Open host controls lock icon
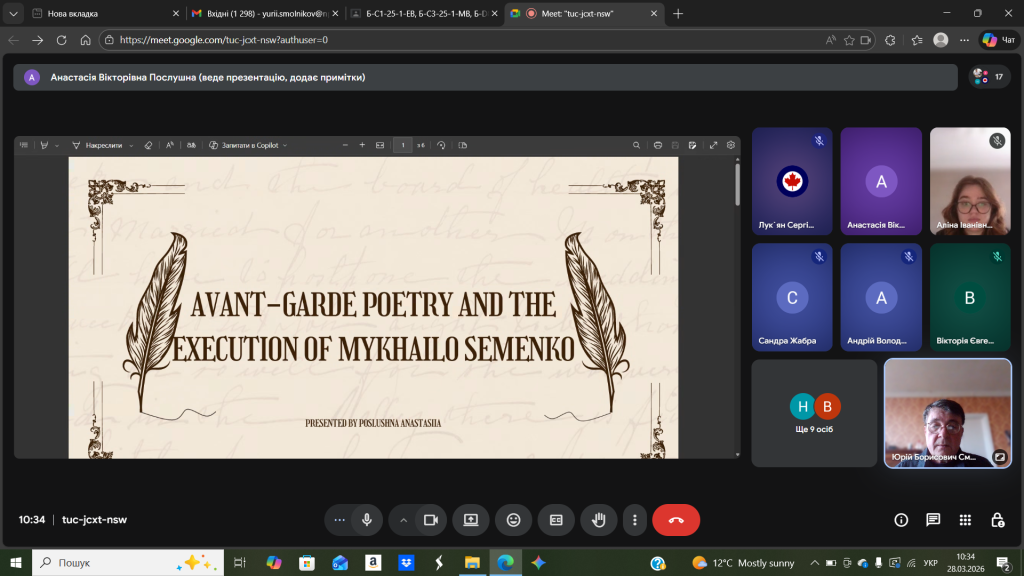The image size is (1024, 576). click(997, 520)
